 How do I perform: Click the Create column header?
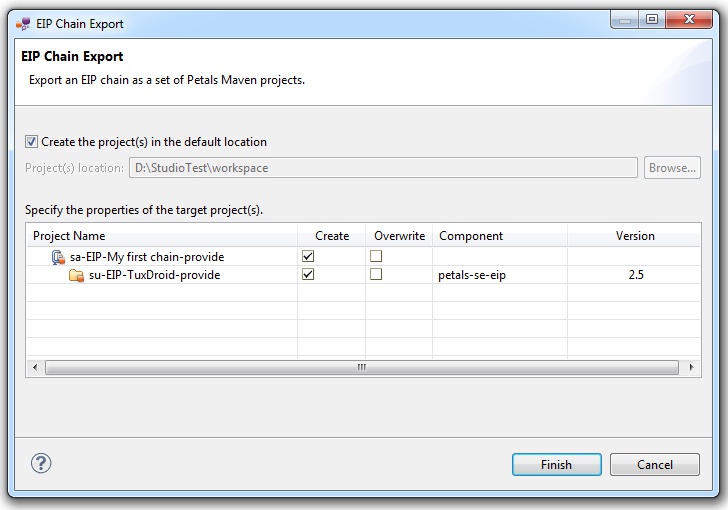(x=332, y=236)
